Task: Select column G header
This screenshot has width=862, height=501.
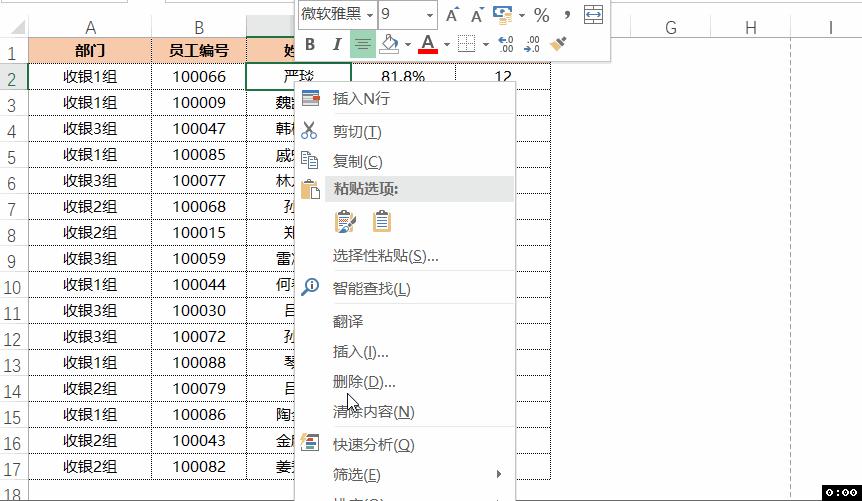Action: click(671, 27)
